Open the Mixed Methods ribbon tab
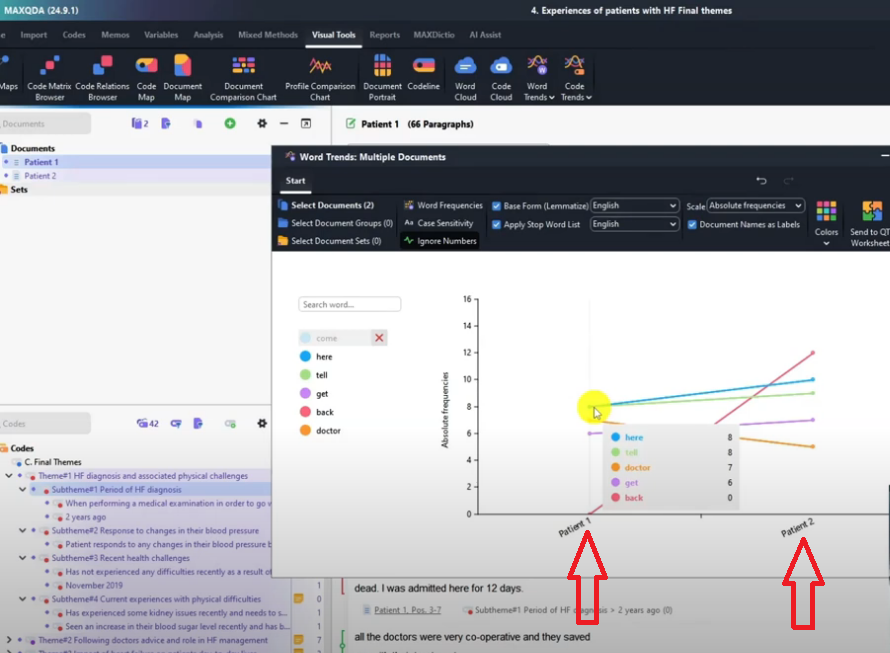Viewport: 890px width, 653px height. 268,35
